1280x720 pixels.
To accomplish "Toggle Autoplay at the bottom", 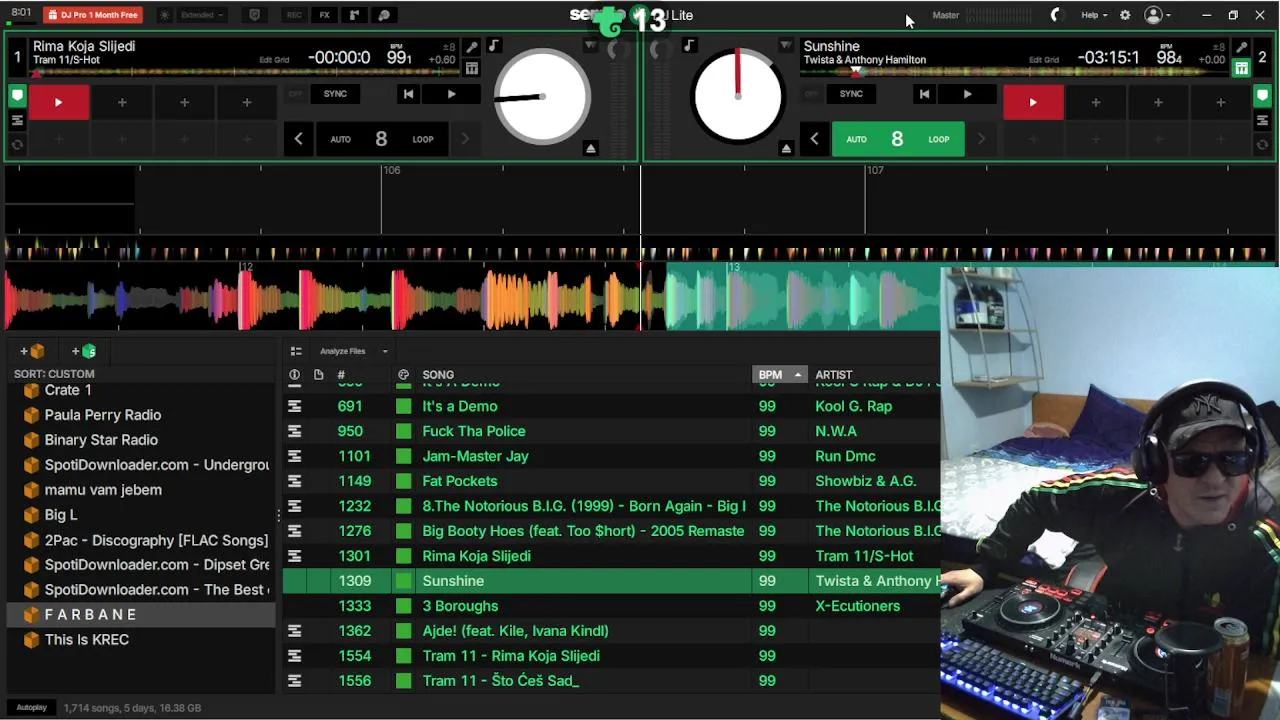I will (31, 708).
